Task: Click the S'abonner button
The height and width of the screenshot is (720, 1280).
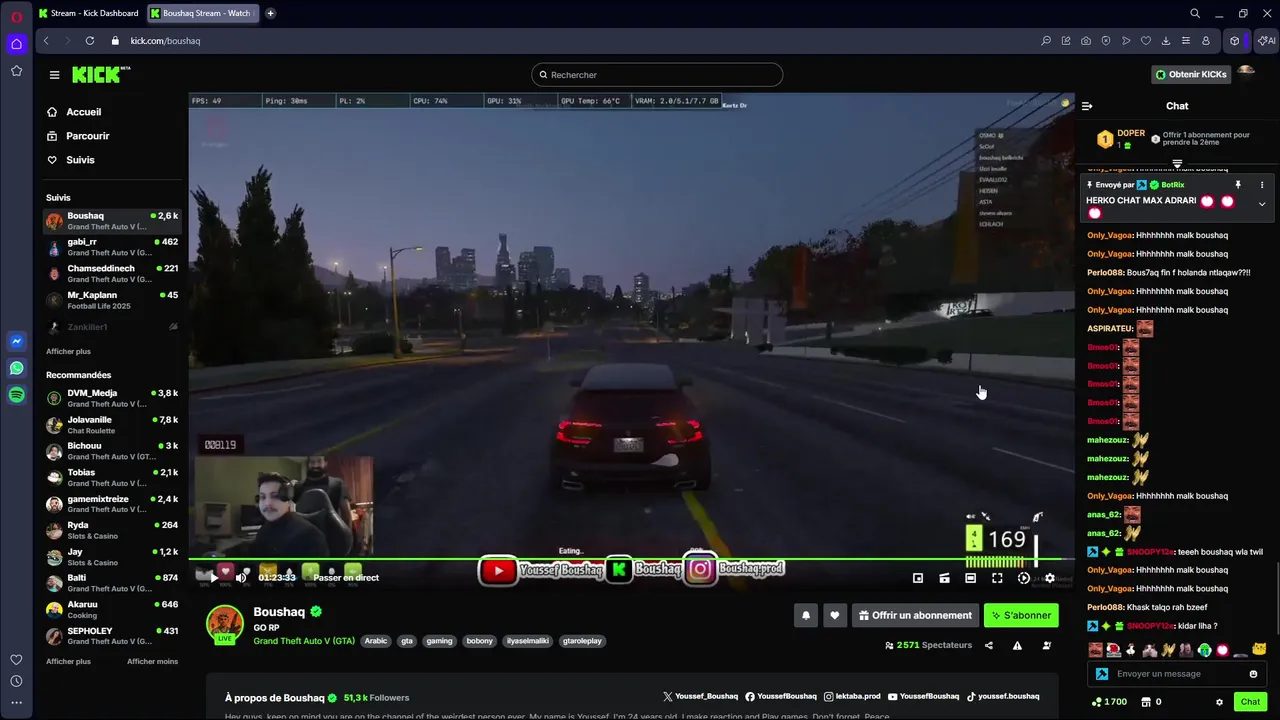Action: click(1021, 615)
